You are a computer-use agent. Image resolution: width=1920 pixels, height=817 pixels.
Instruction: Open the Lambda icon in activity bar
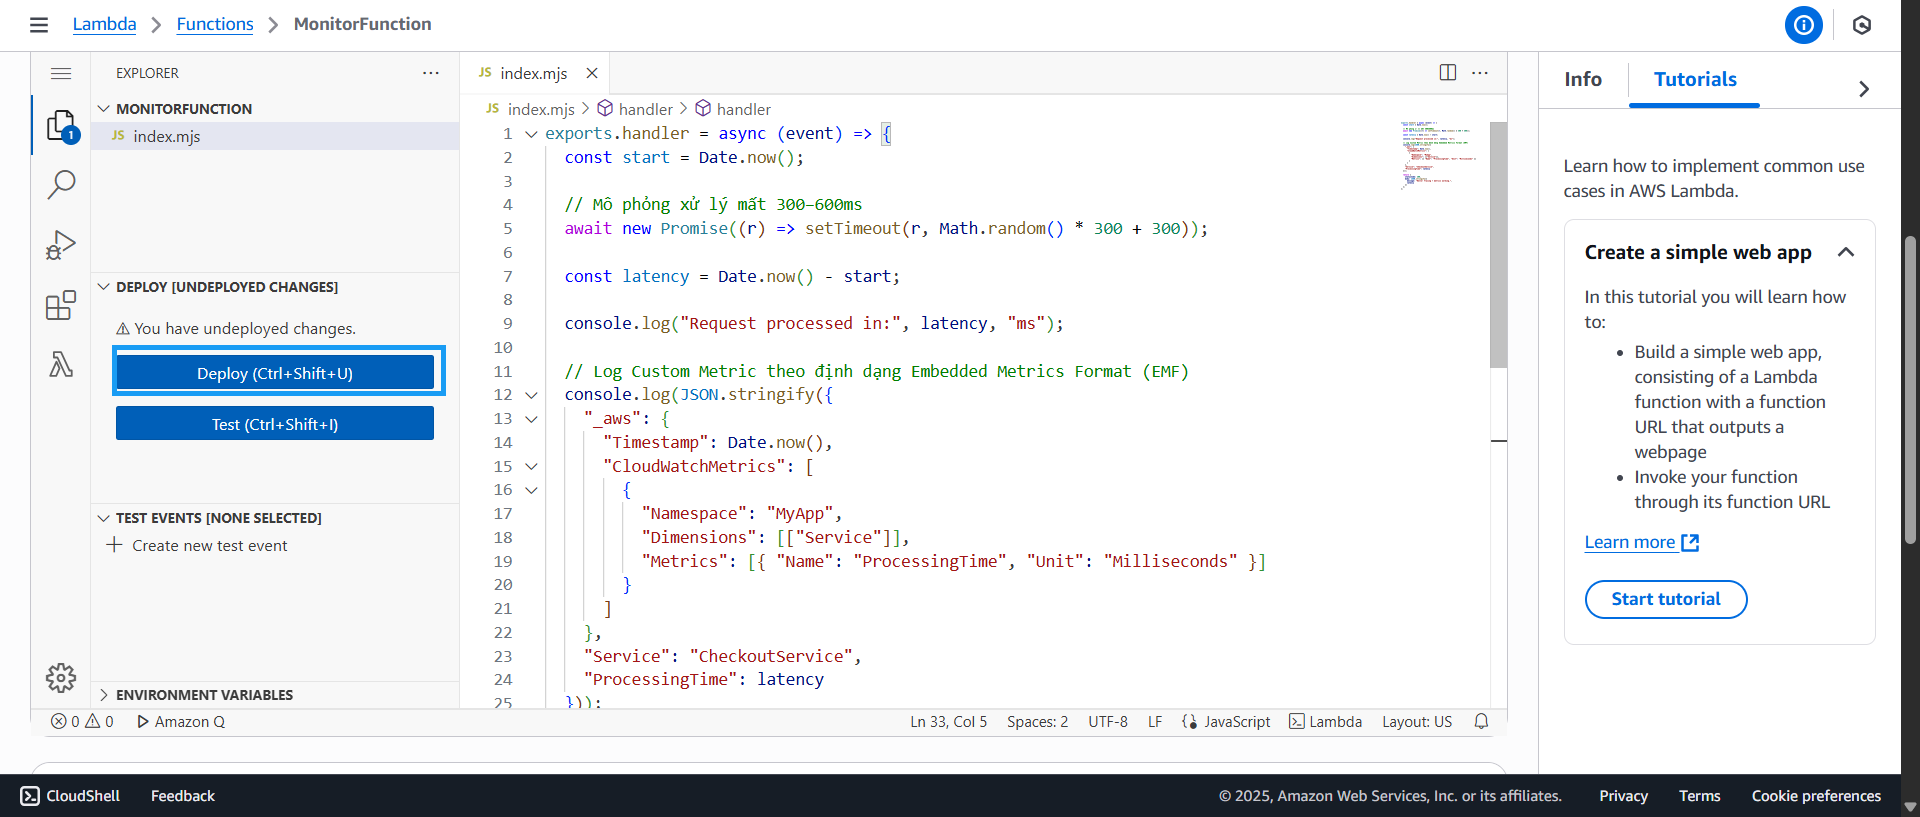coord(61,364)
